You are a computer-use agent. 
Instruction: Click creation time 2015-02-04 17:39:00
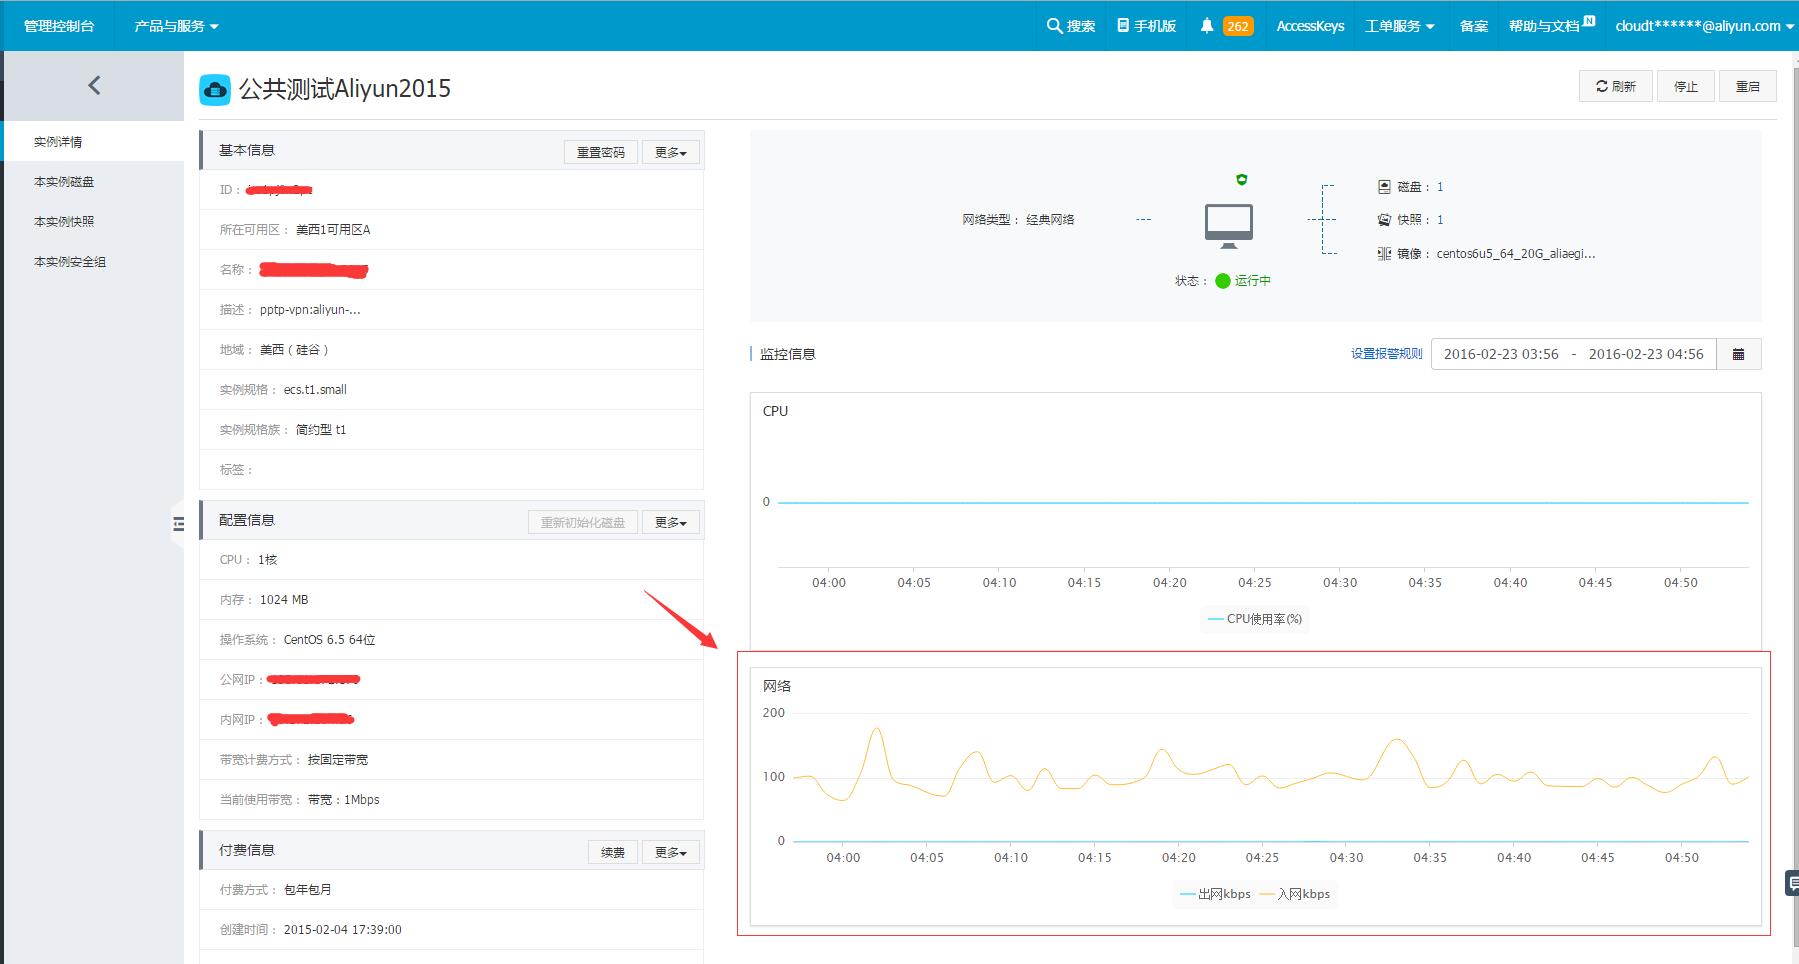[x=342, y=930]
